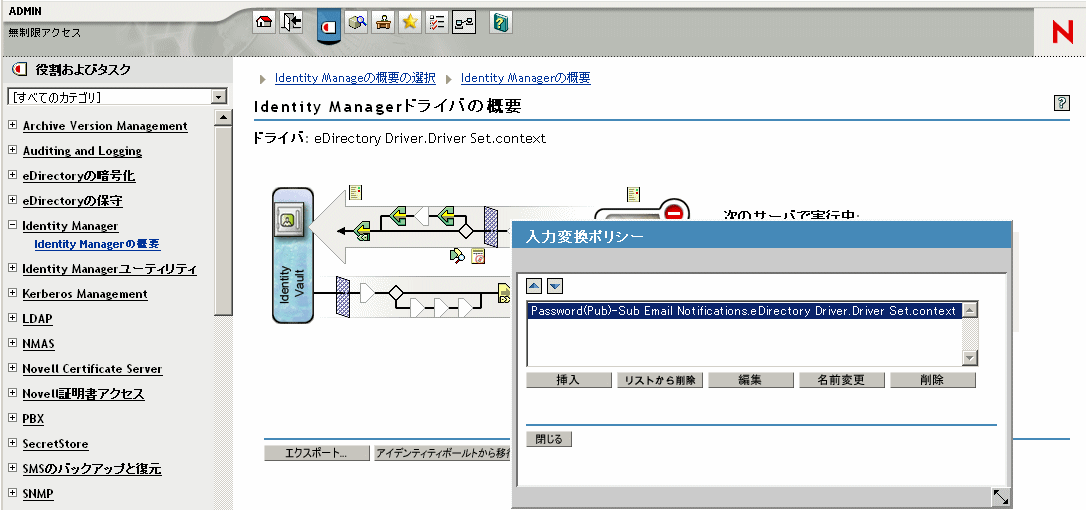Click the resize corner icon in dialog
This screenshot has width=1086, height=510.
pos(1001,497)
